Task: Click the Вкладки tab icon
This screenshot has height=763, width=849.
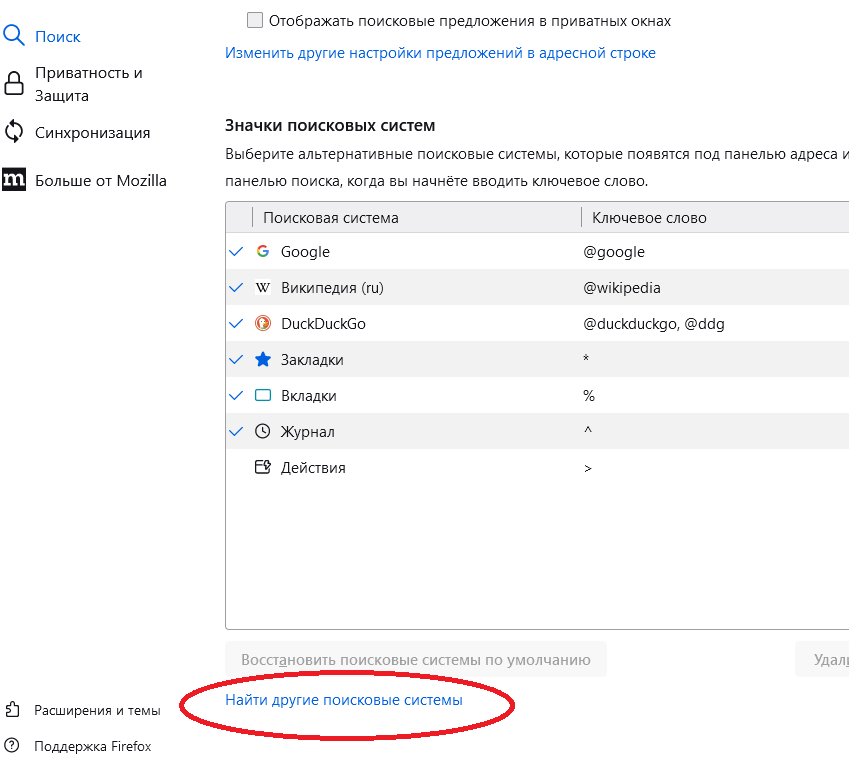Action: [263, 396]
